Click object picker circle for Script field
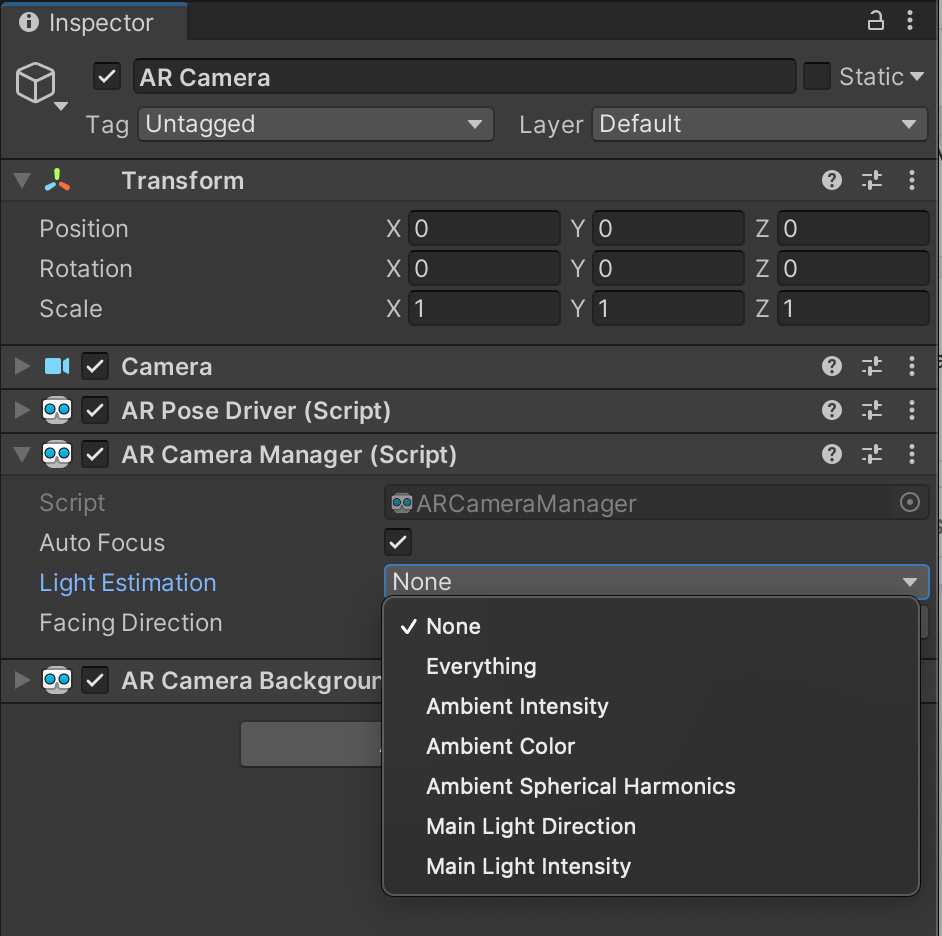 (909, 503)
